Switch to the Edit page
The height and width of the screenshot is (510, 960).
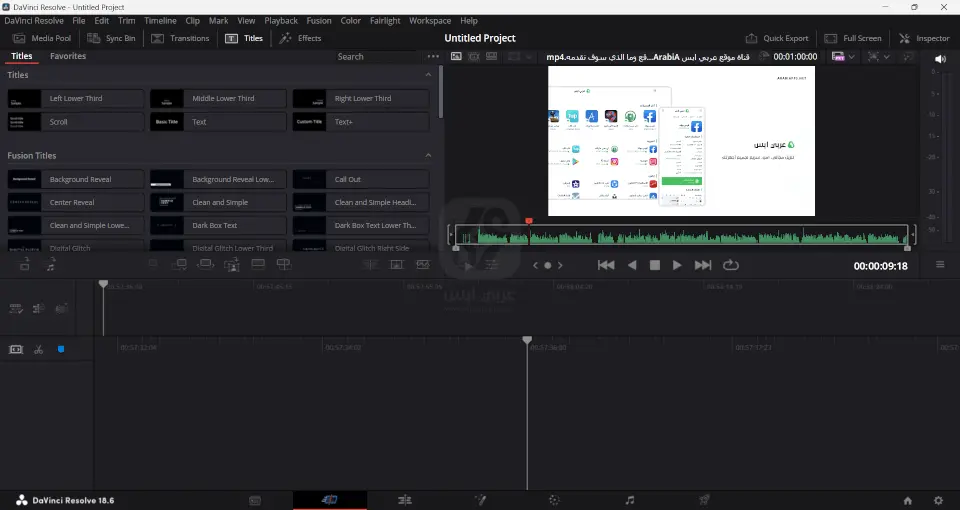coord(405,500)
